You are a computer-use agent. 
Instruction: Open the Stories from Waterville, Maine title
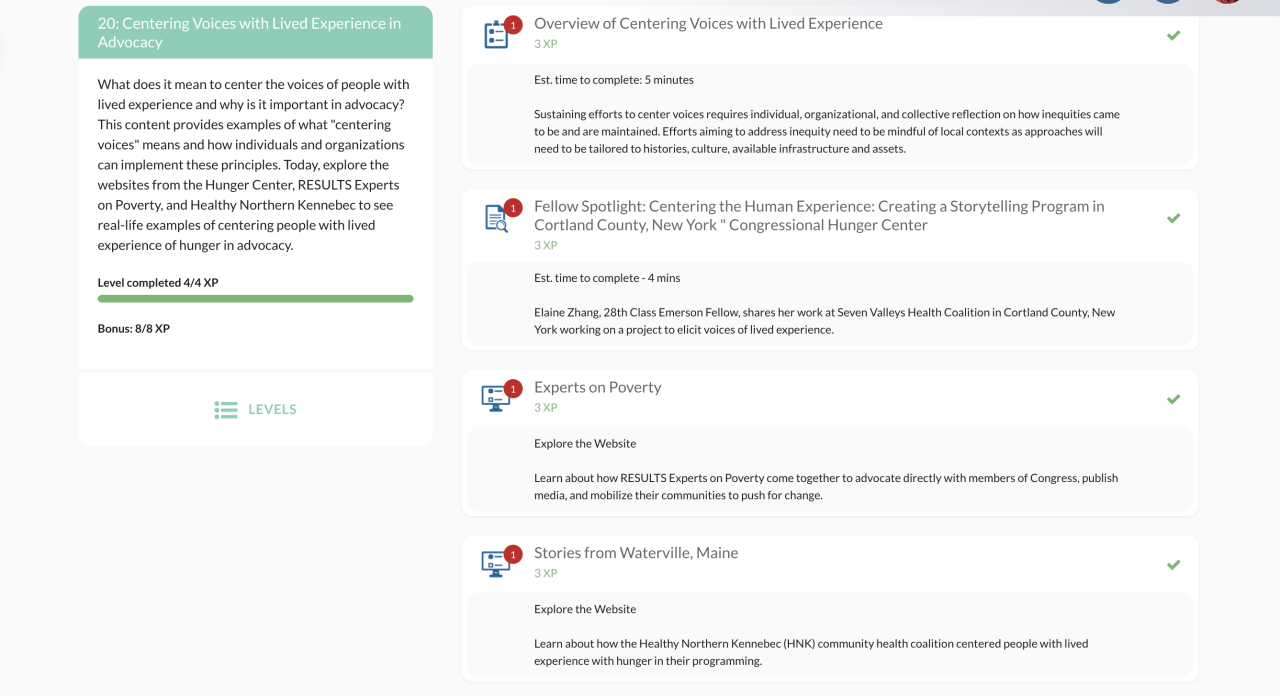(635, 553)
